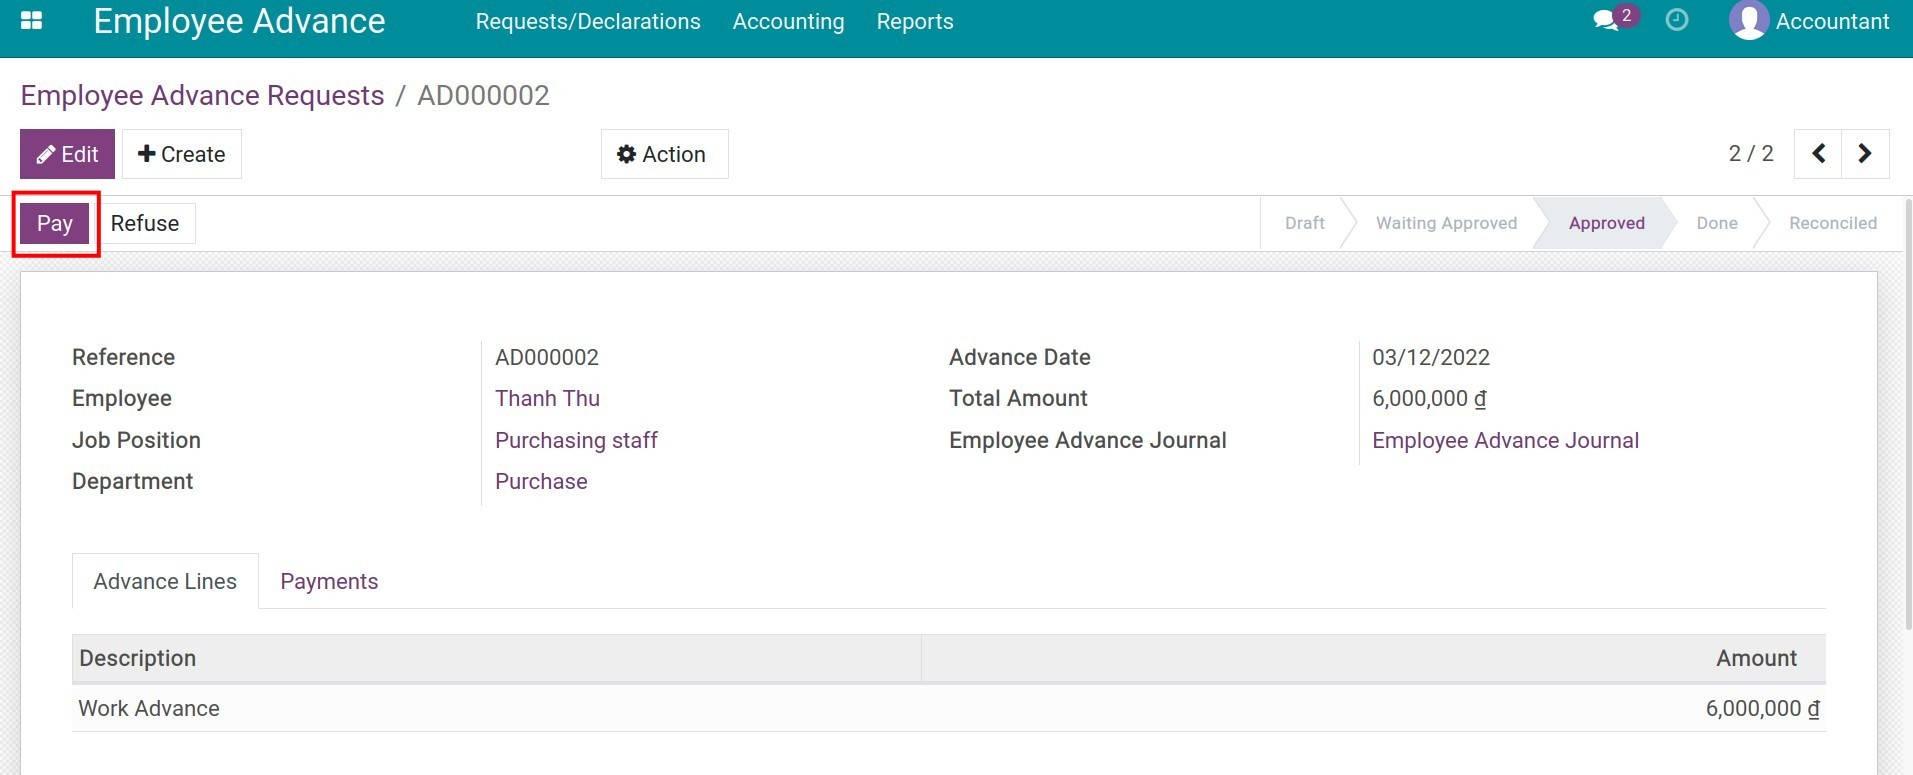Open the apps grid menu icon

31,21
